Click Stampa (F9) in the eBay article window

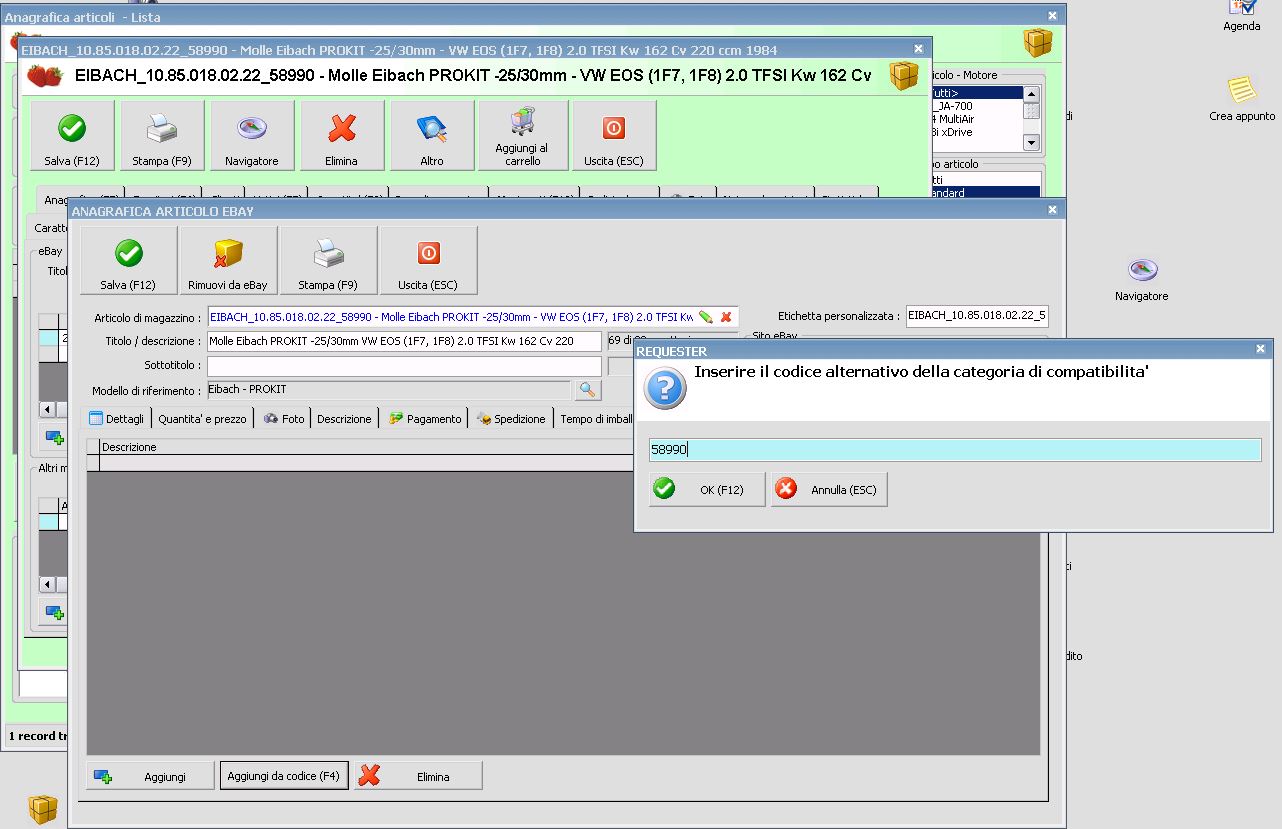pos(328,260)
